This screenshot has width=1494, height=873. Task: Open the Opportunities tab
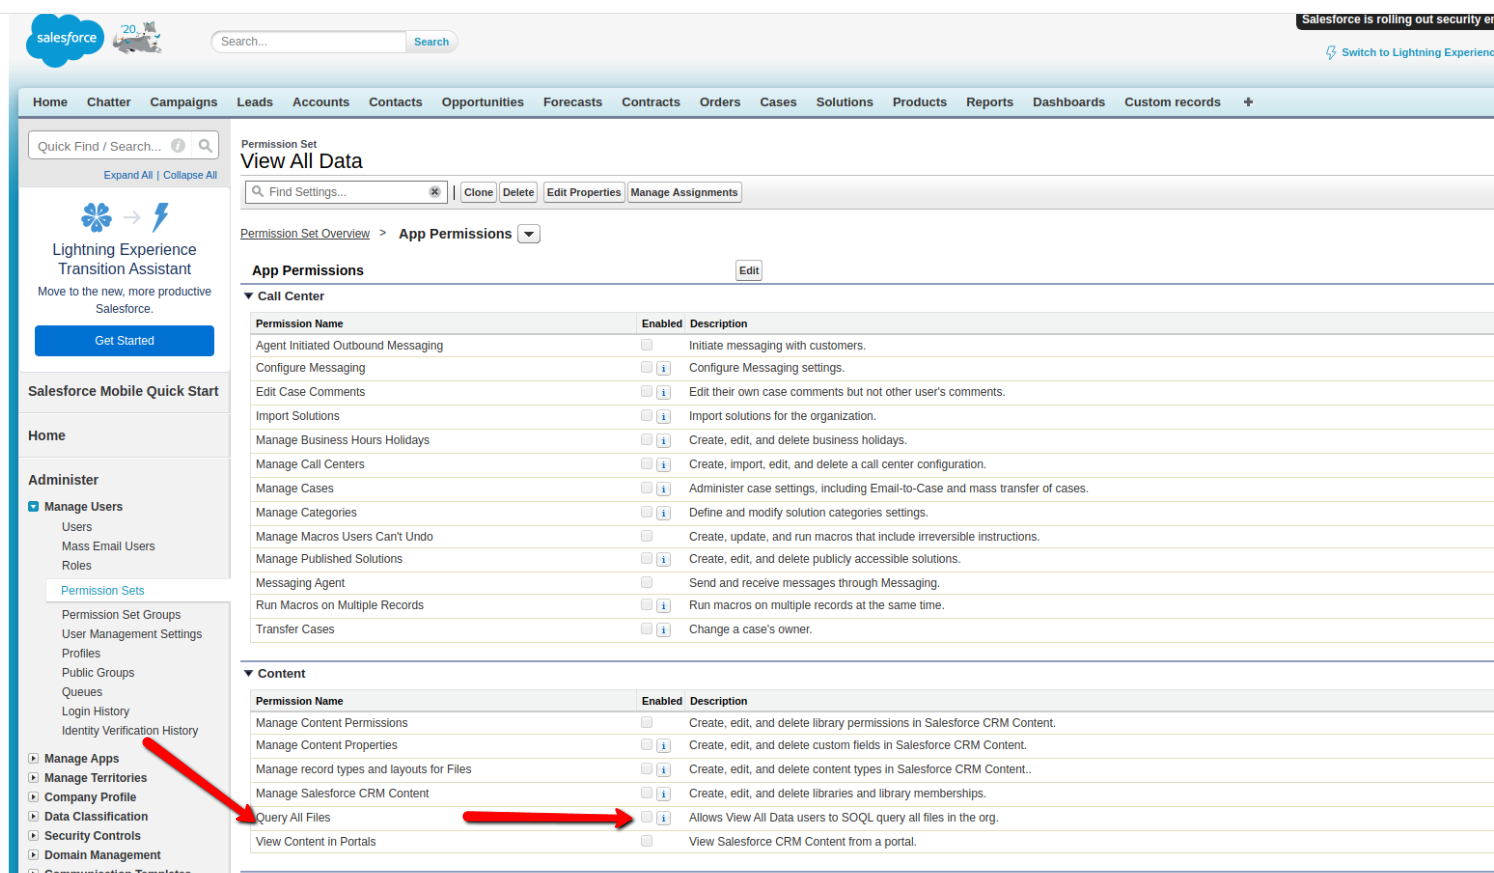[483, 102]
